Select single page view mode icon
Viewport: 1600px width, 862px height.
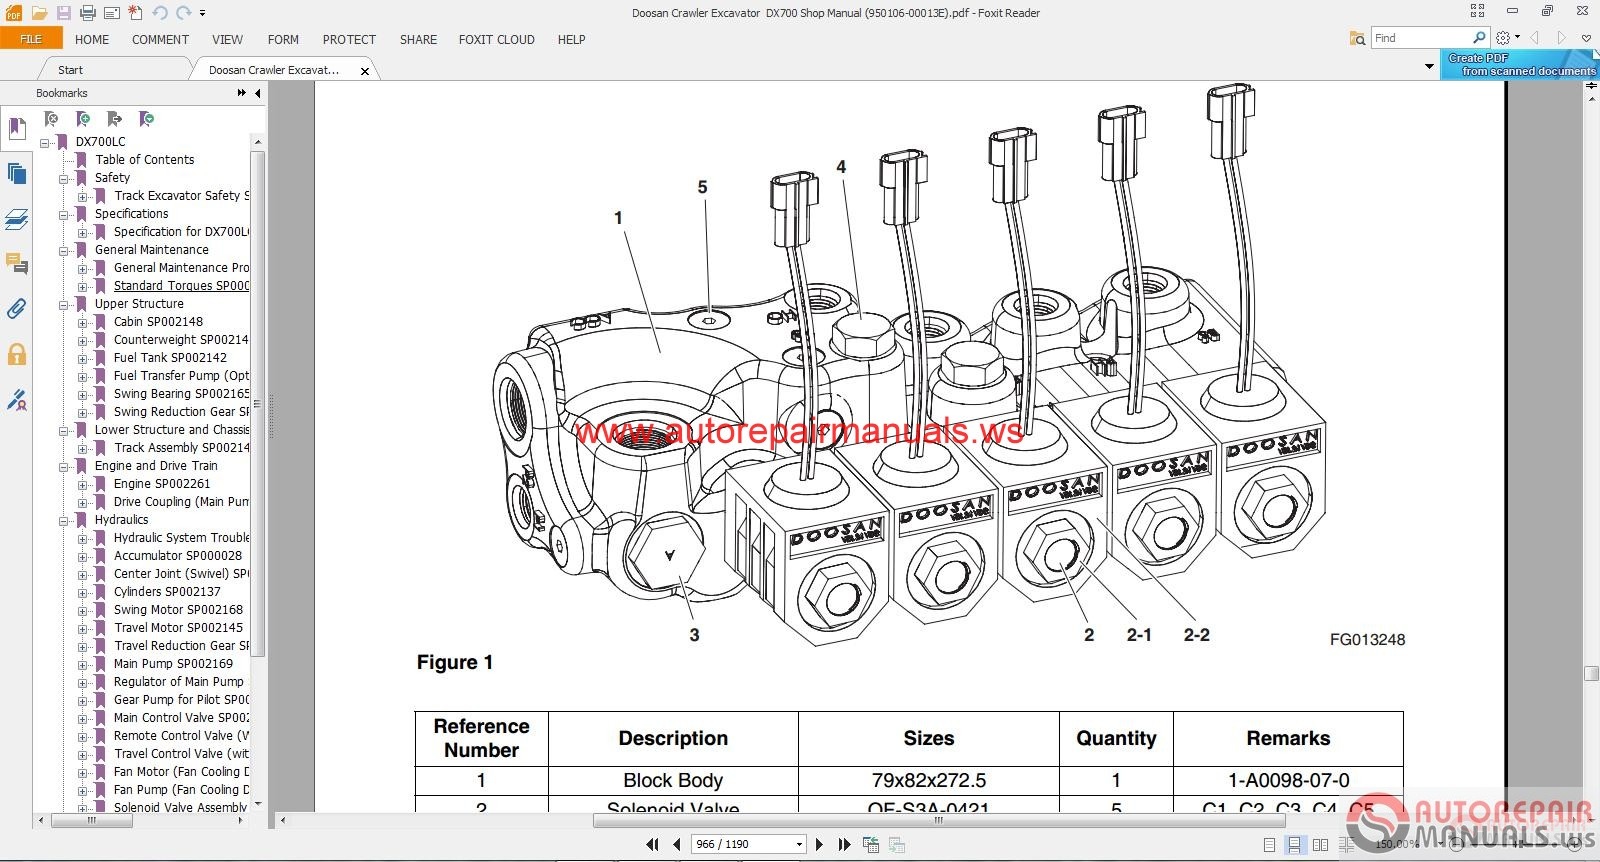(x=1269, y=845)
